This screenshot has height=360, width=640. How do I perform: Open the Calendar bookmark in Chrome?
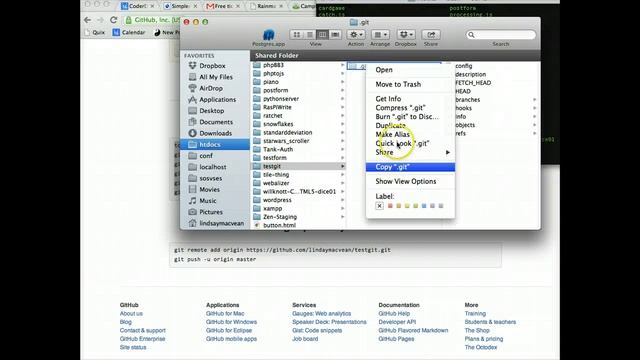point(129,32)
